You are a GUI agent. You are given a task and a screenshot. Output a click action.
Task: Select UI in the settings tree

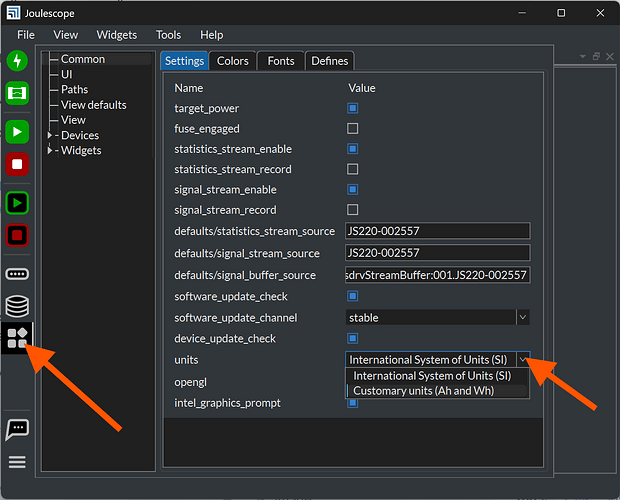66,74
